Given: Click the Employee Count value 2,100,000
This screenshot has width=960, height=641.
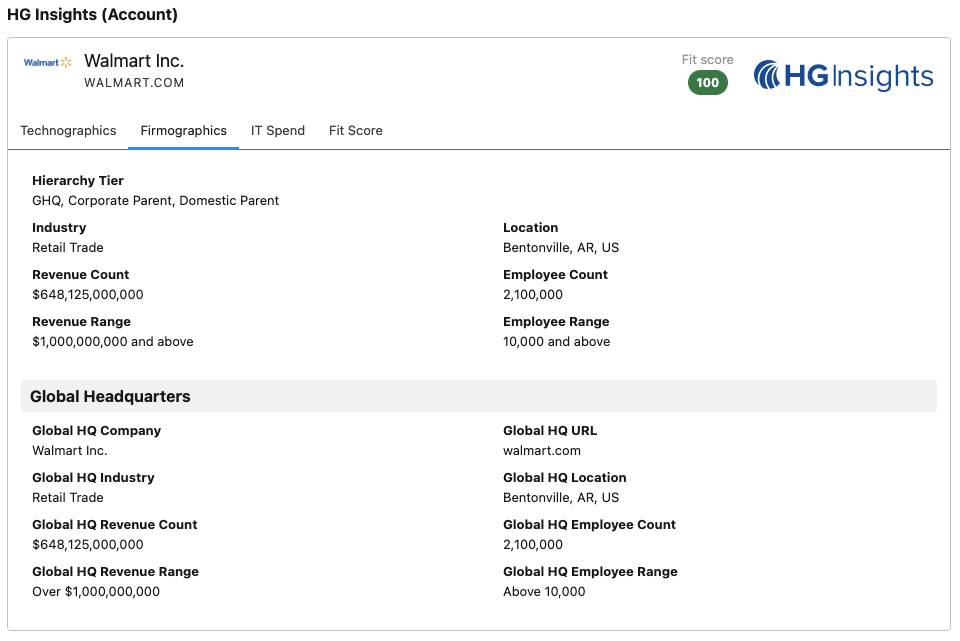Looking at the screenshot, I should 533,294.
